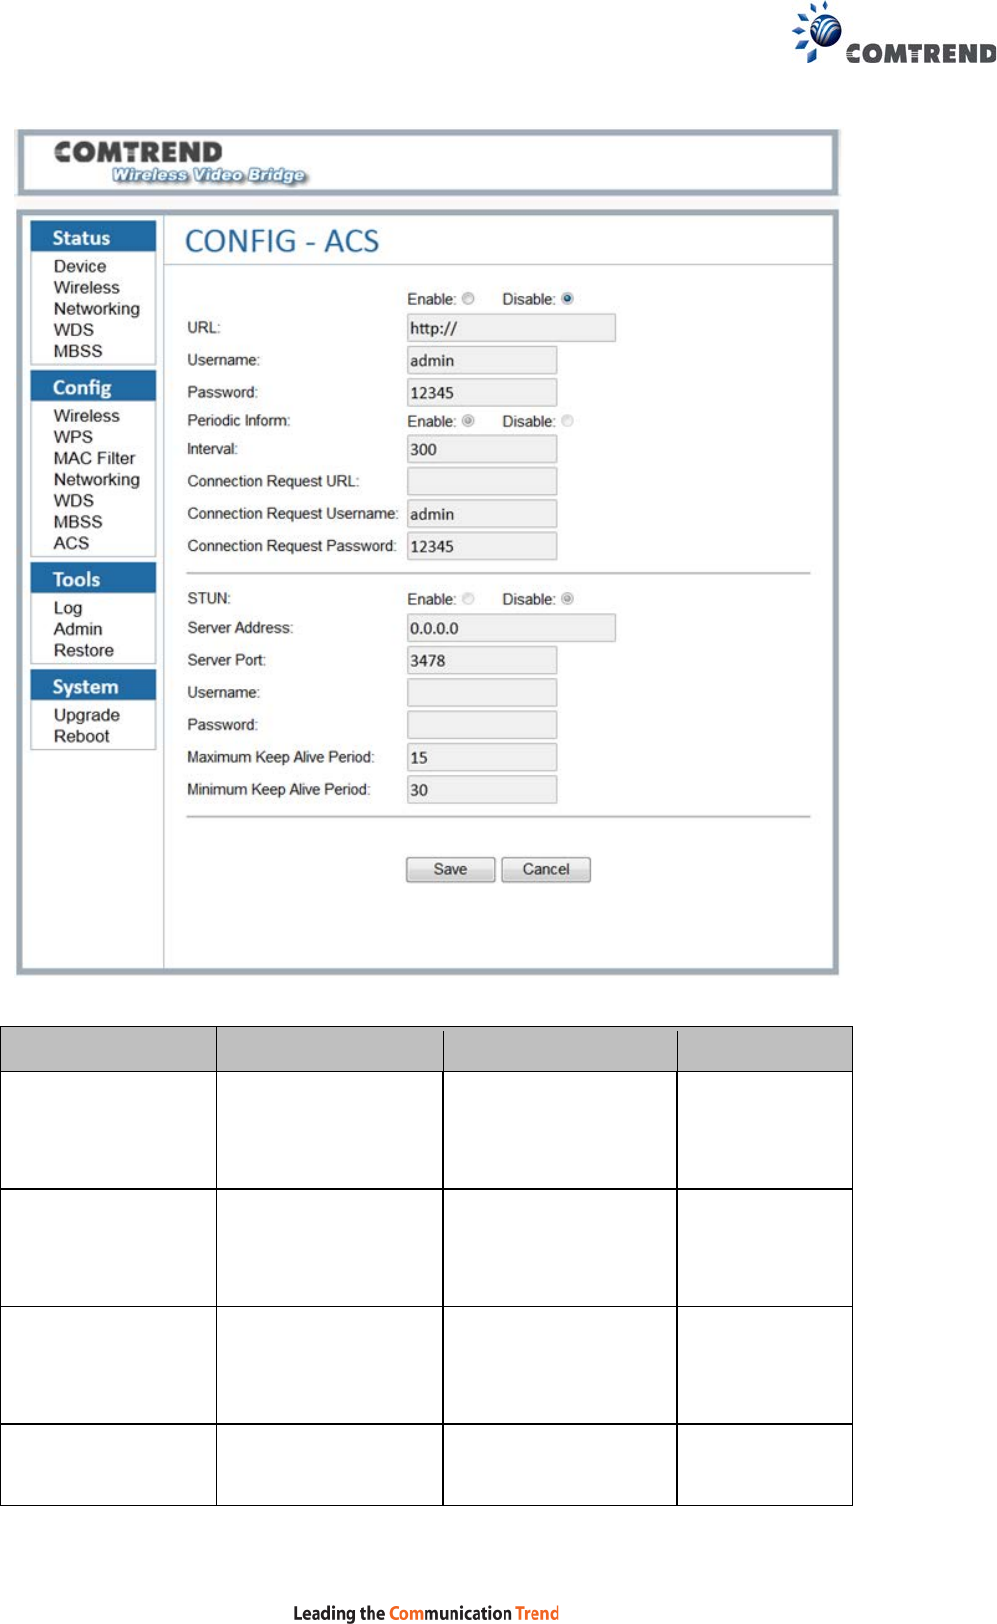Viewport: 997px width, 1624px height.
Task: Enable STUN radio button
Action: 468,599
